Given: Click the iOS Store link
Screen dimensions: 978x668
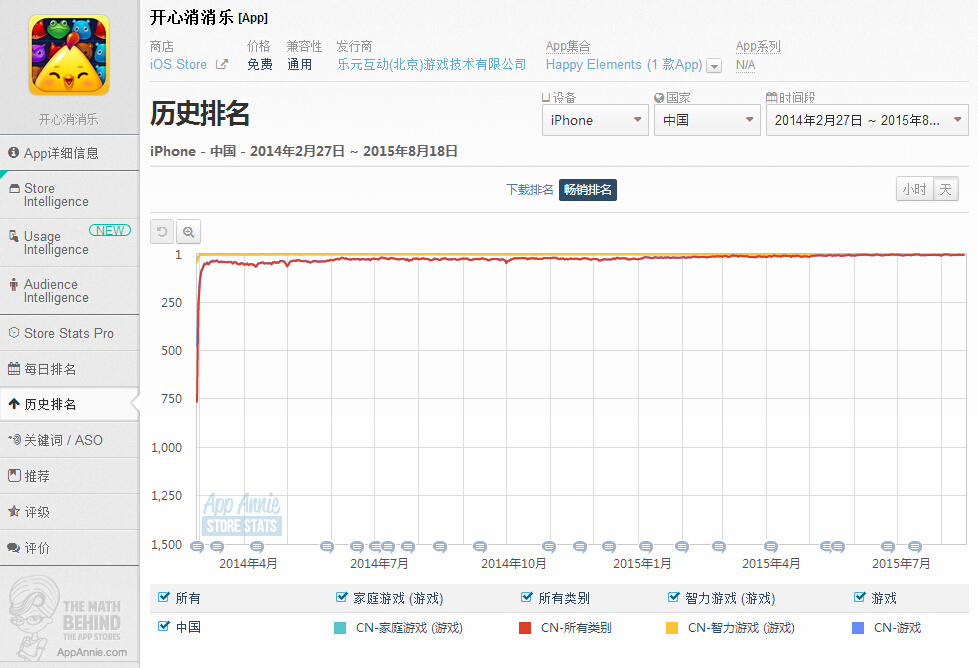Looking at the screenshot, I should tap(178, 64).
